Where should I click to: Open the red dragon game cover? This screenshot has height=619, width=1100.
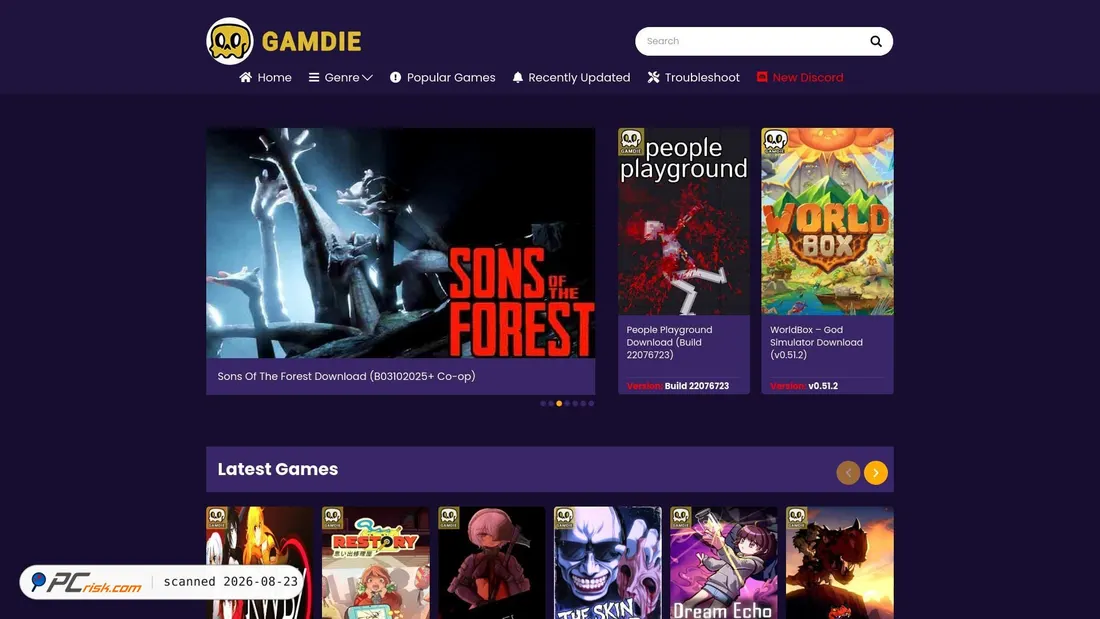pyautogui.click(x=840, y=563)
